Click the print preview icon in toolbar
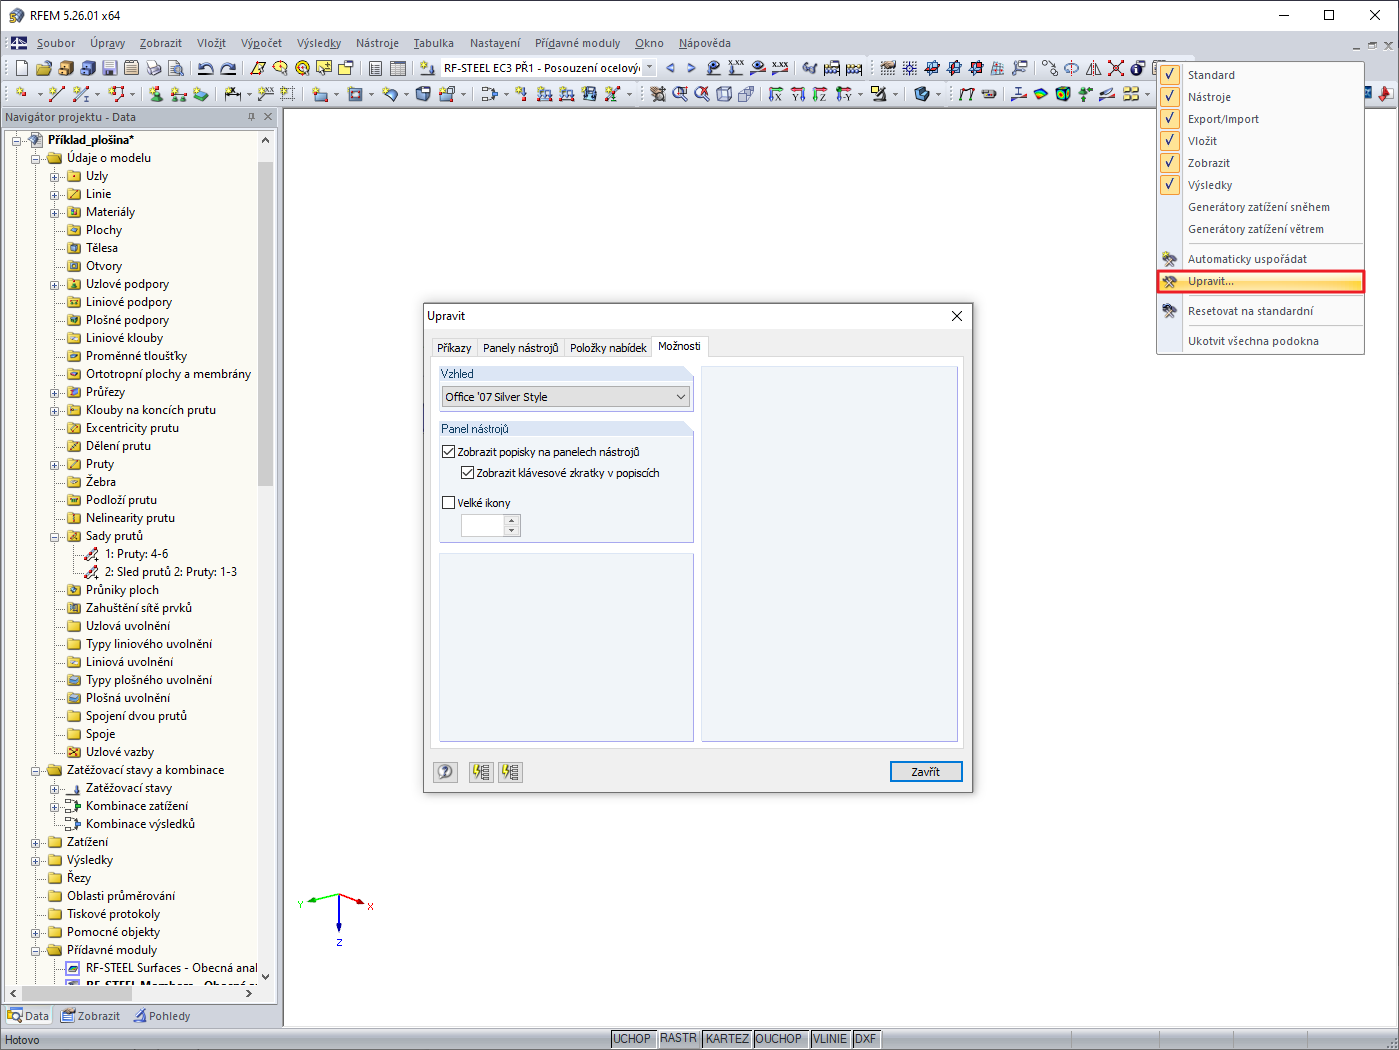Viewport: 1399px width, 1050px height. tap(175, 68)
